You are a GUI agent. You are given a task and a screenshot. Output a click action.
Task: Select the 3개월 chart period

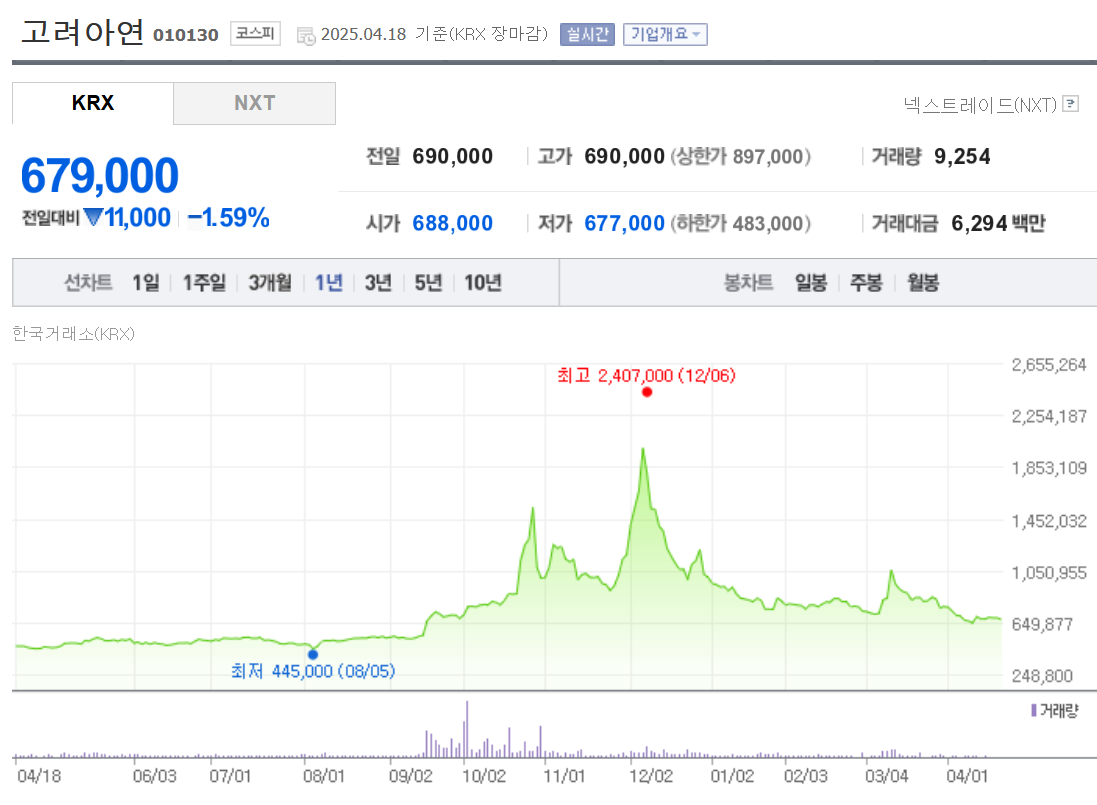270,283
